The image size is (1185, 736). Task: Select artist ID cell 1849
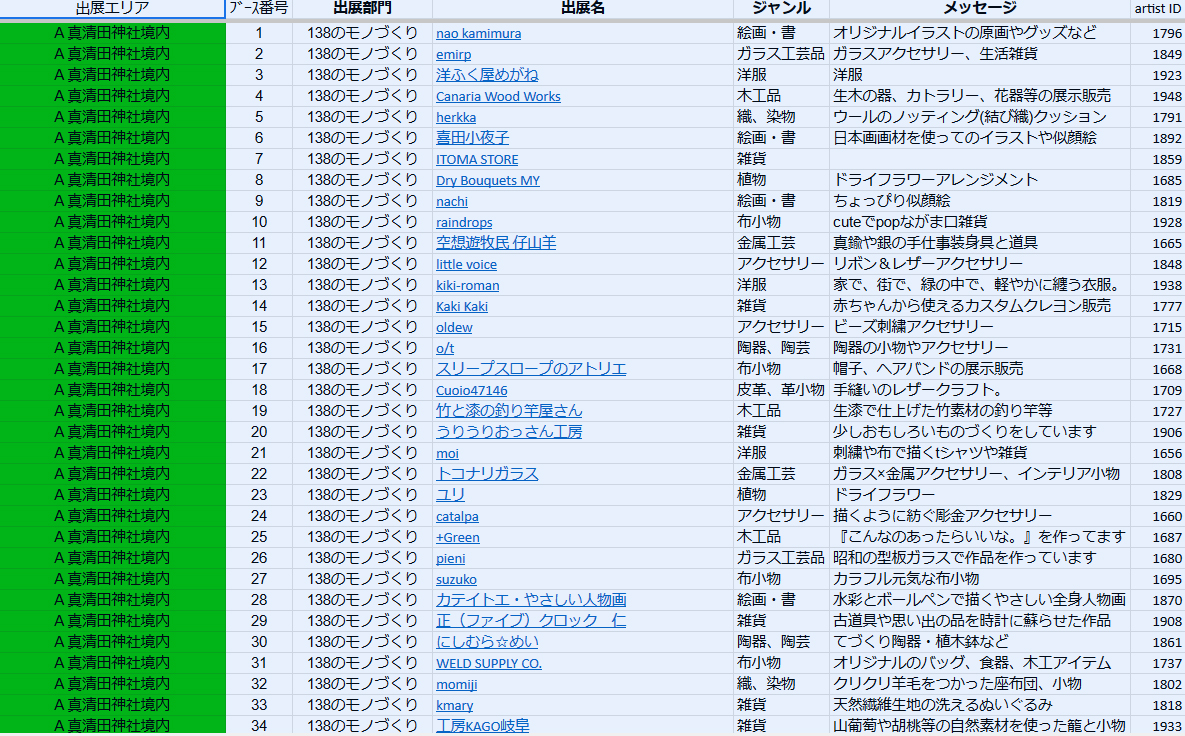coord(1157,54)
